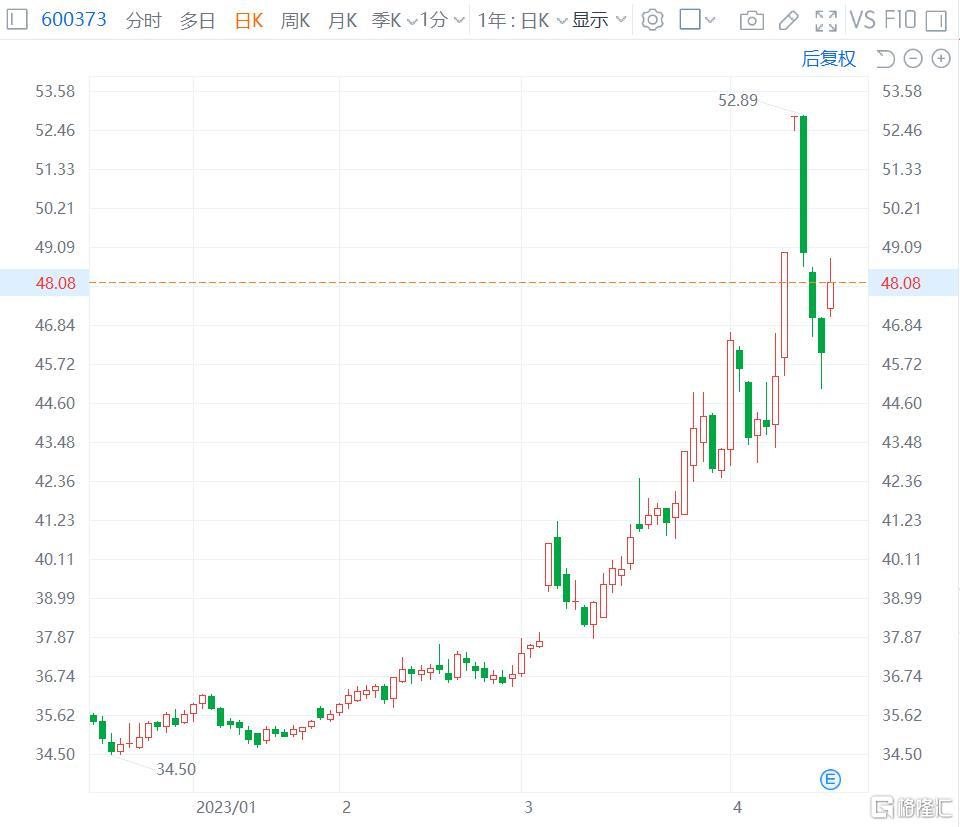
Task: Expand the layout selector dropdown arrow
Action: coord(710,20)
